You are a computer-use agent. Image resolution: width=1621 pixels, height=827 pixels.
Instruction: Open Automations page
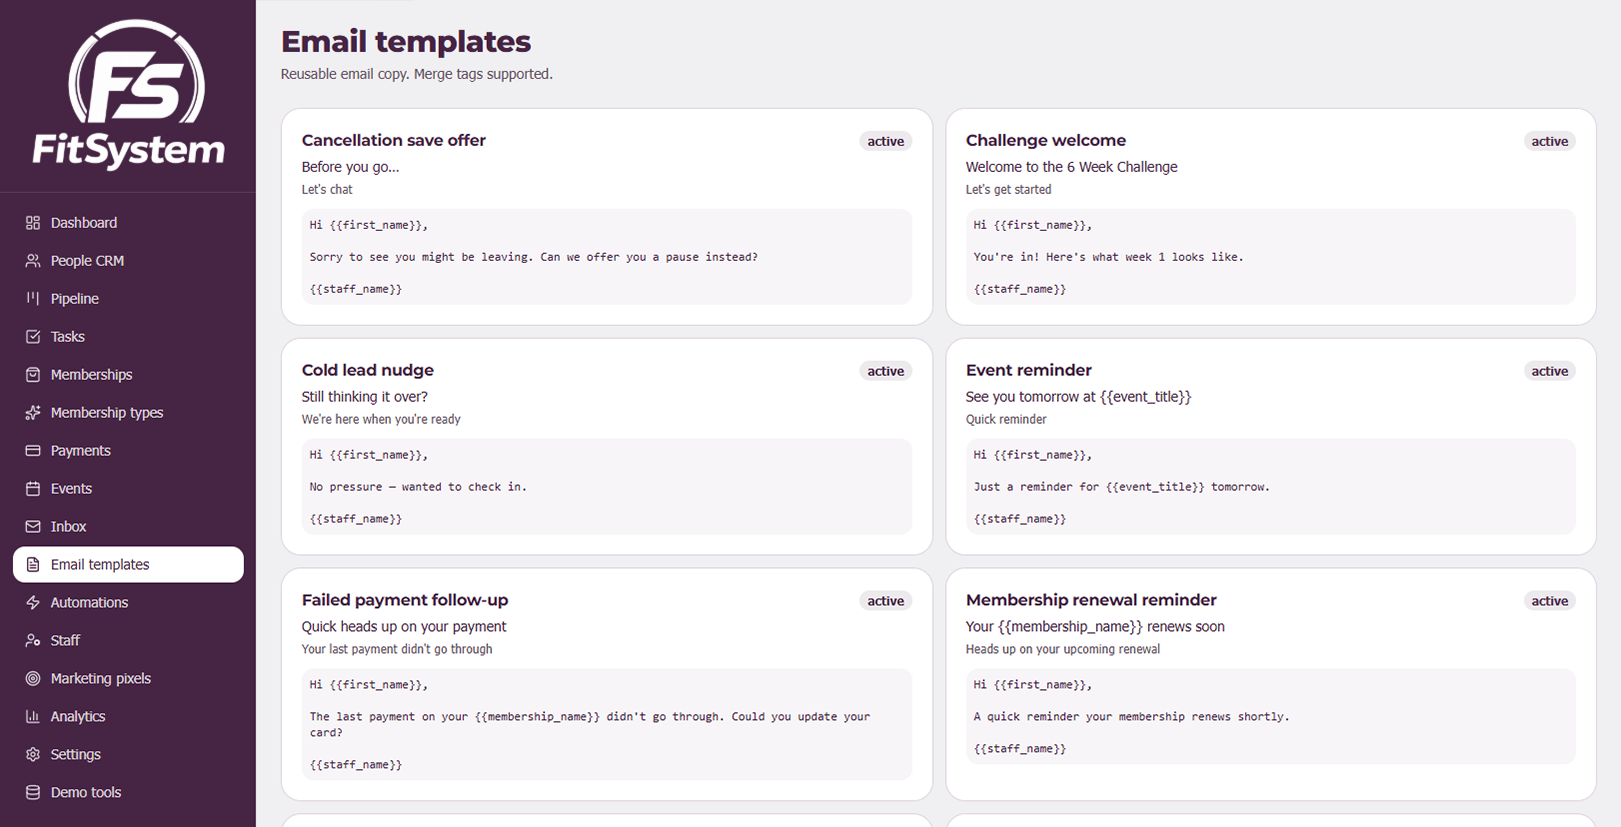pyautogui.click(x=128, y=603)
